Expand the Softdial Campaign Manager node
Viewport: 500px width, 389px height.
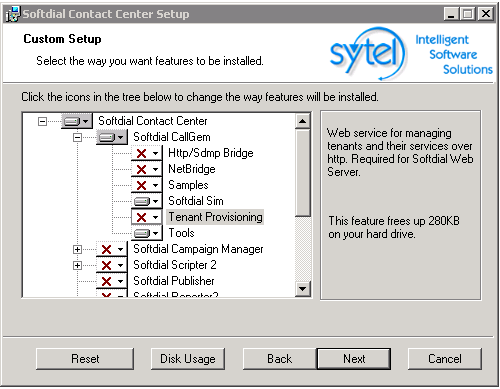click(x=77, y=249)
